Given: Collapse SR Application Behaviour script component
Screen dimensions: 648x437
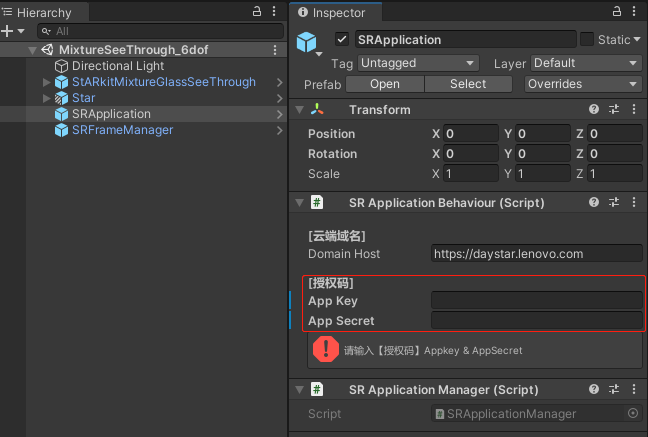Looking at the screenshot, I should click(x=300, y=203).
